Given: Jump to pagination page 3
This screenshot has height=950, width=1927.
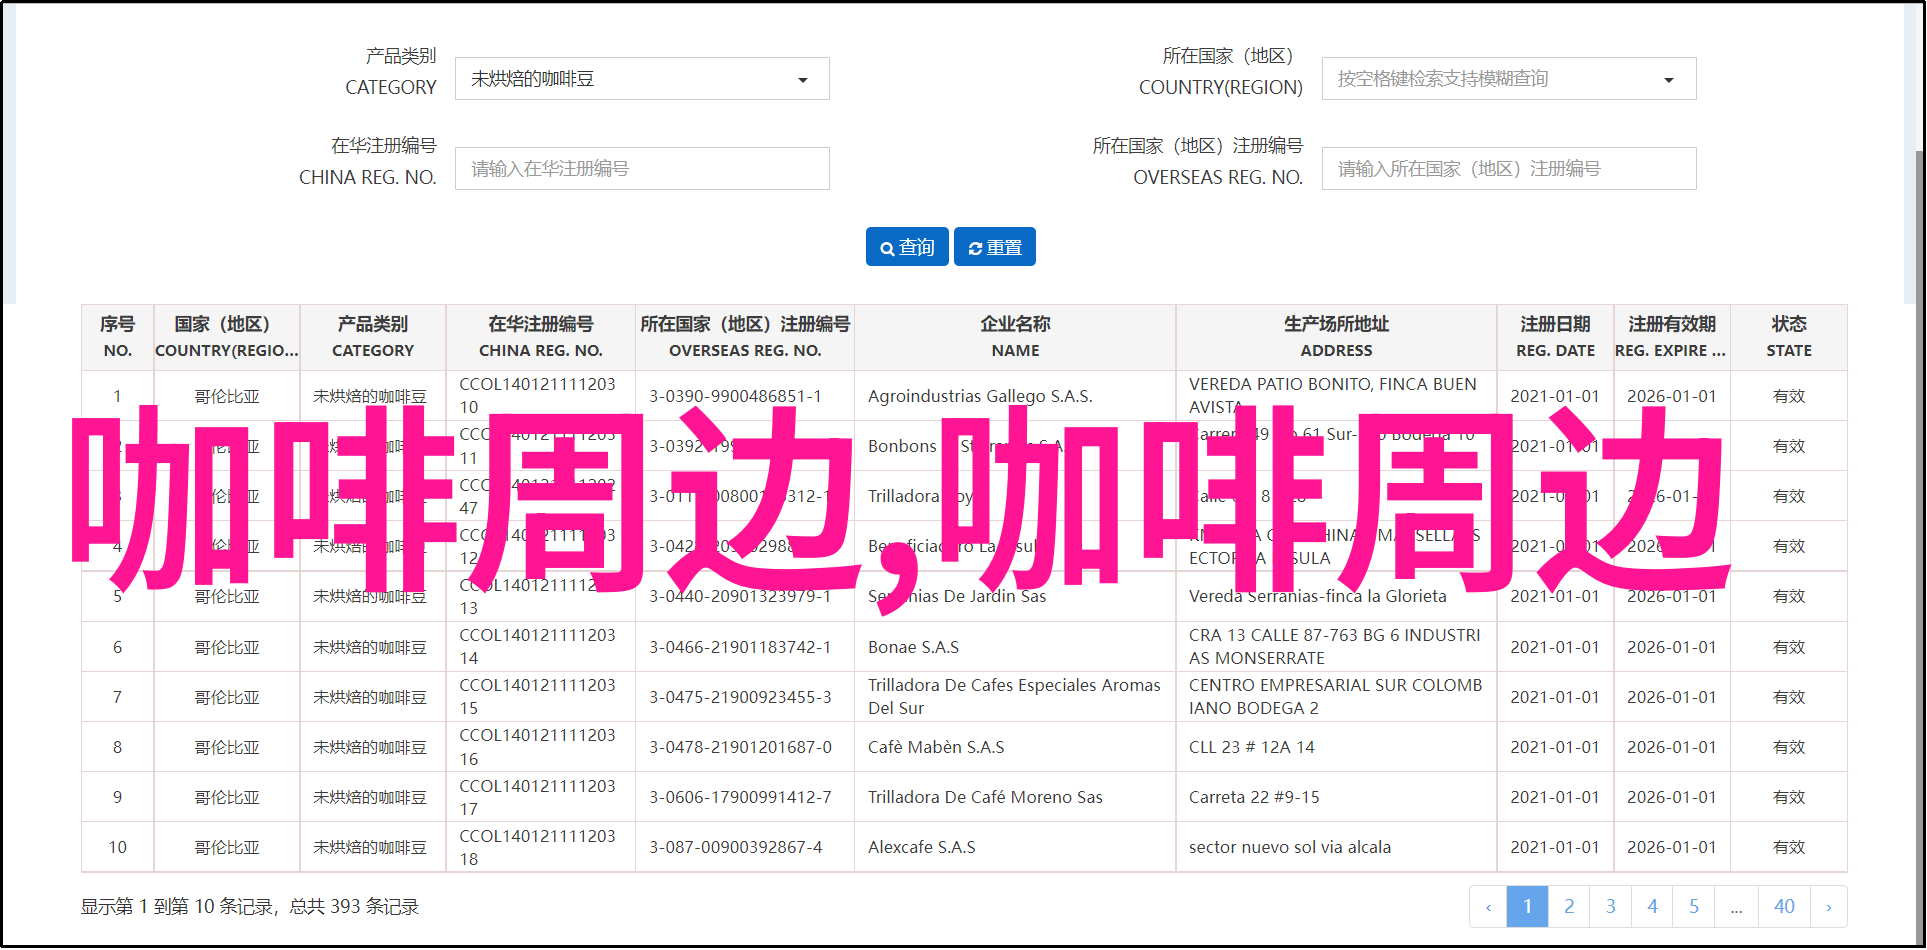Looking at the screenshot, I should point(1611,907).
